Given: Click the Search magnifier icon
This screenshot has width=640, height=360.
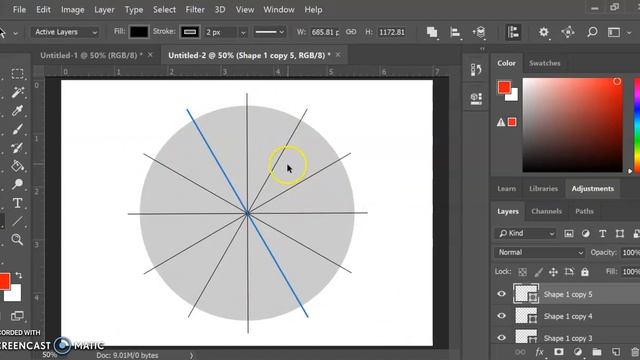Looking at the screenshot, I should coord(592,32).
